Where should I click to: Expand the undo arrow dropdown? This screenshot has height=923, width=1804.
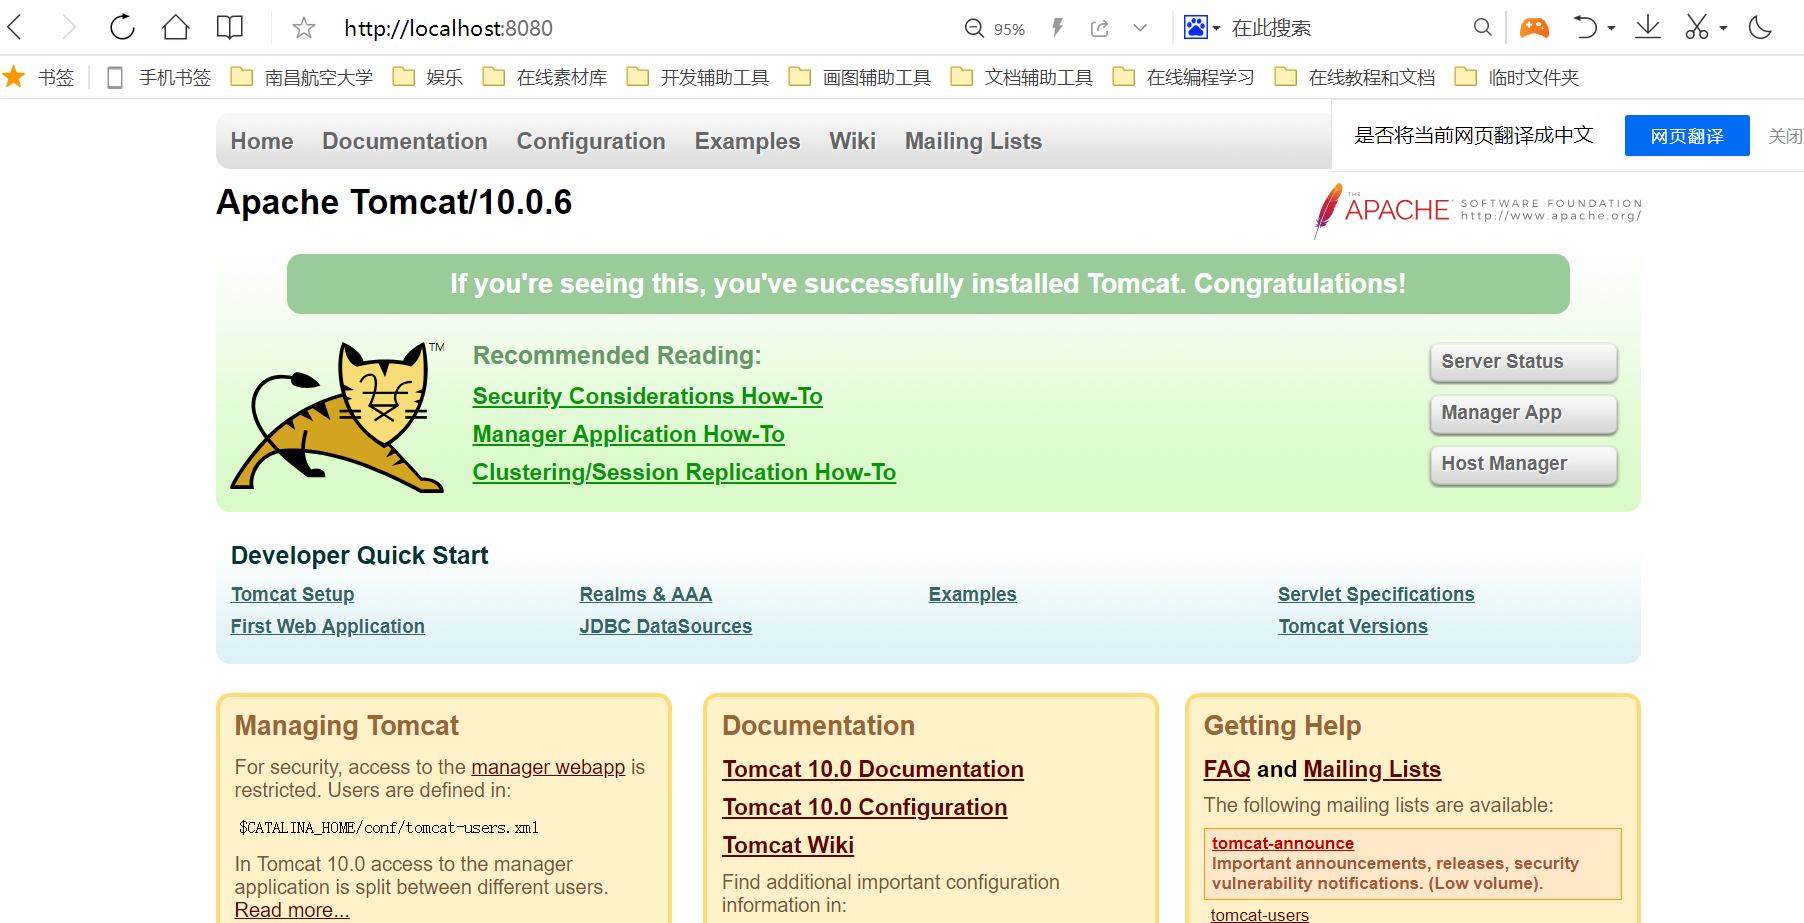1611,28
